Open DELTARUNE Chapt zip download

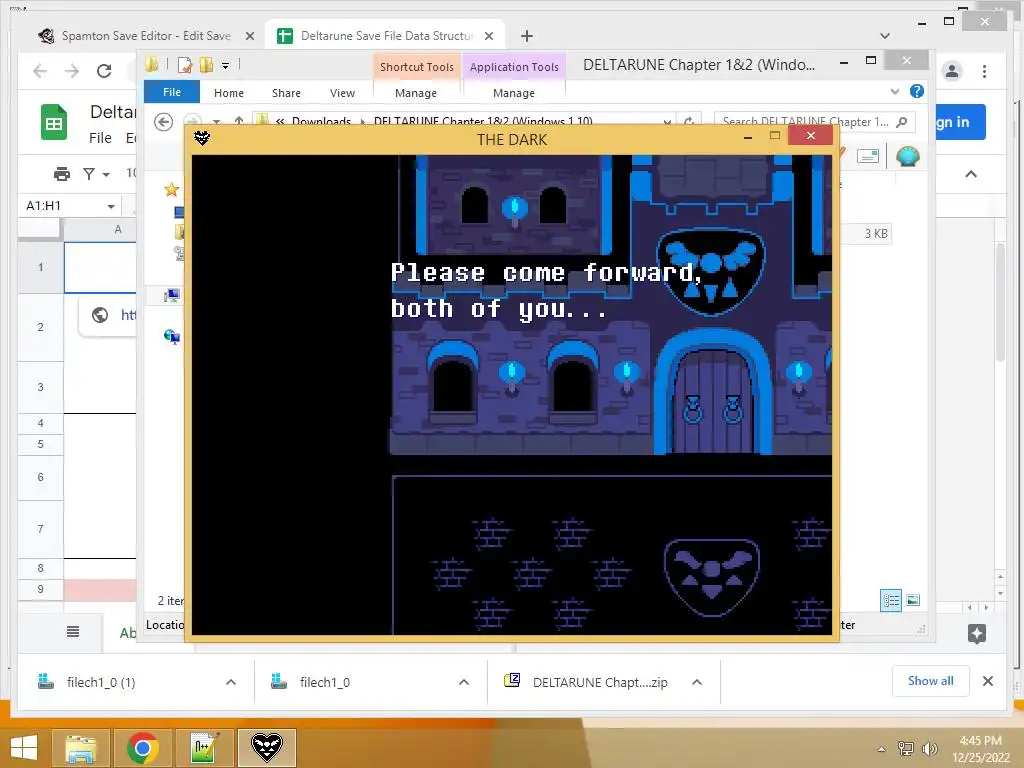[586, 682]
